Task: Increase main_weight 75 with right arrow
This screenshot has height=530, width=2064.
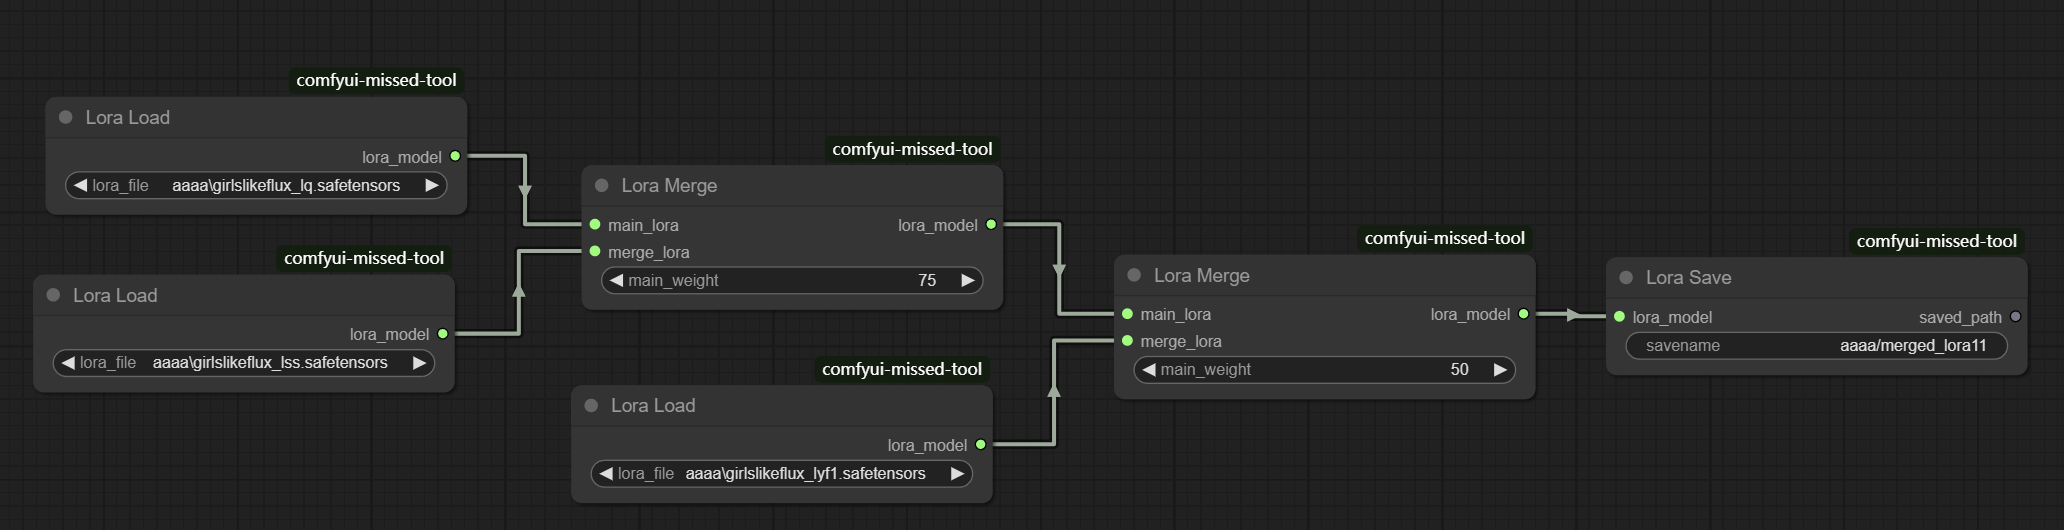Action: pos(968,280)
